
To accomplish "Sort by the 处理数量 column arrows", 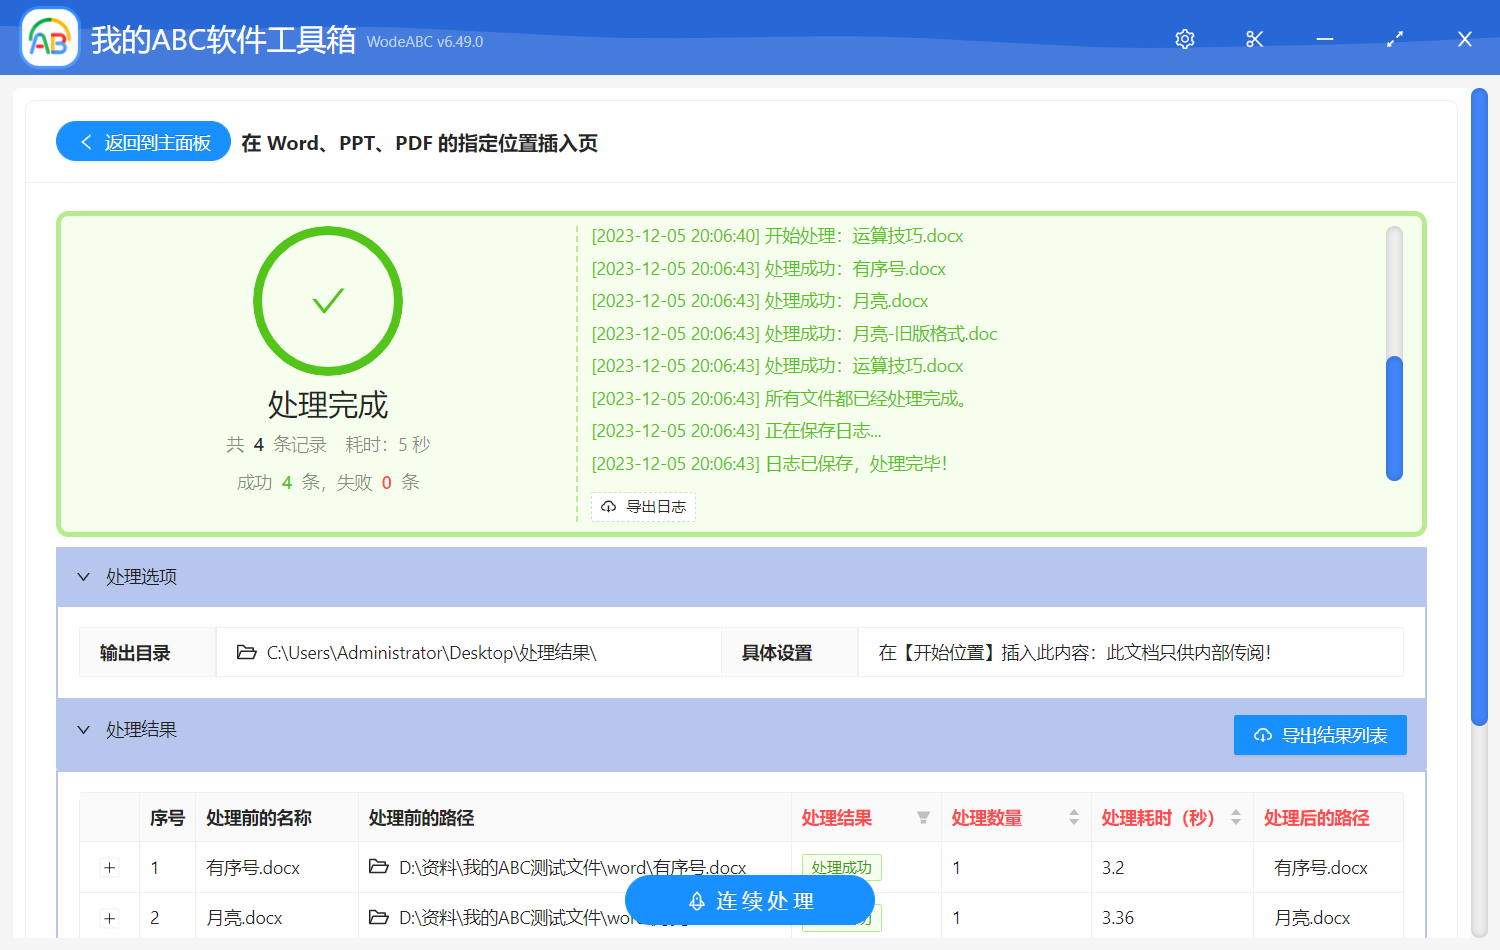I will 1073,818.
